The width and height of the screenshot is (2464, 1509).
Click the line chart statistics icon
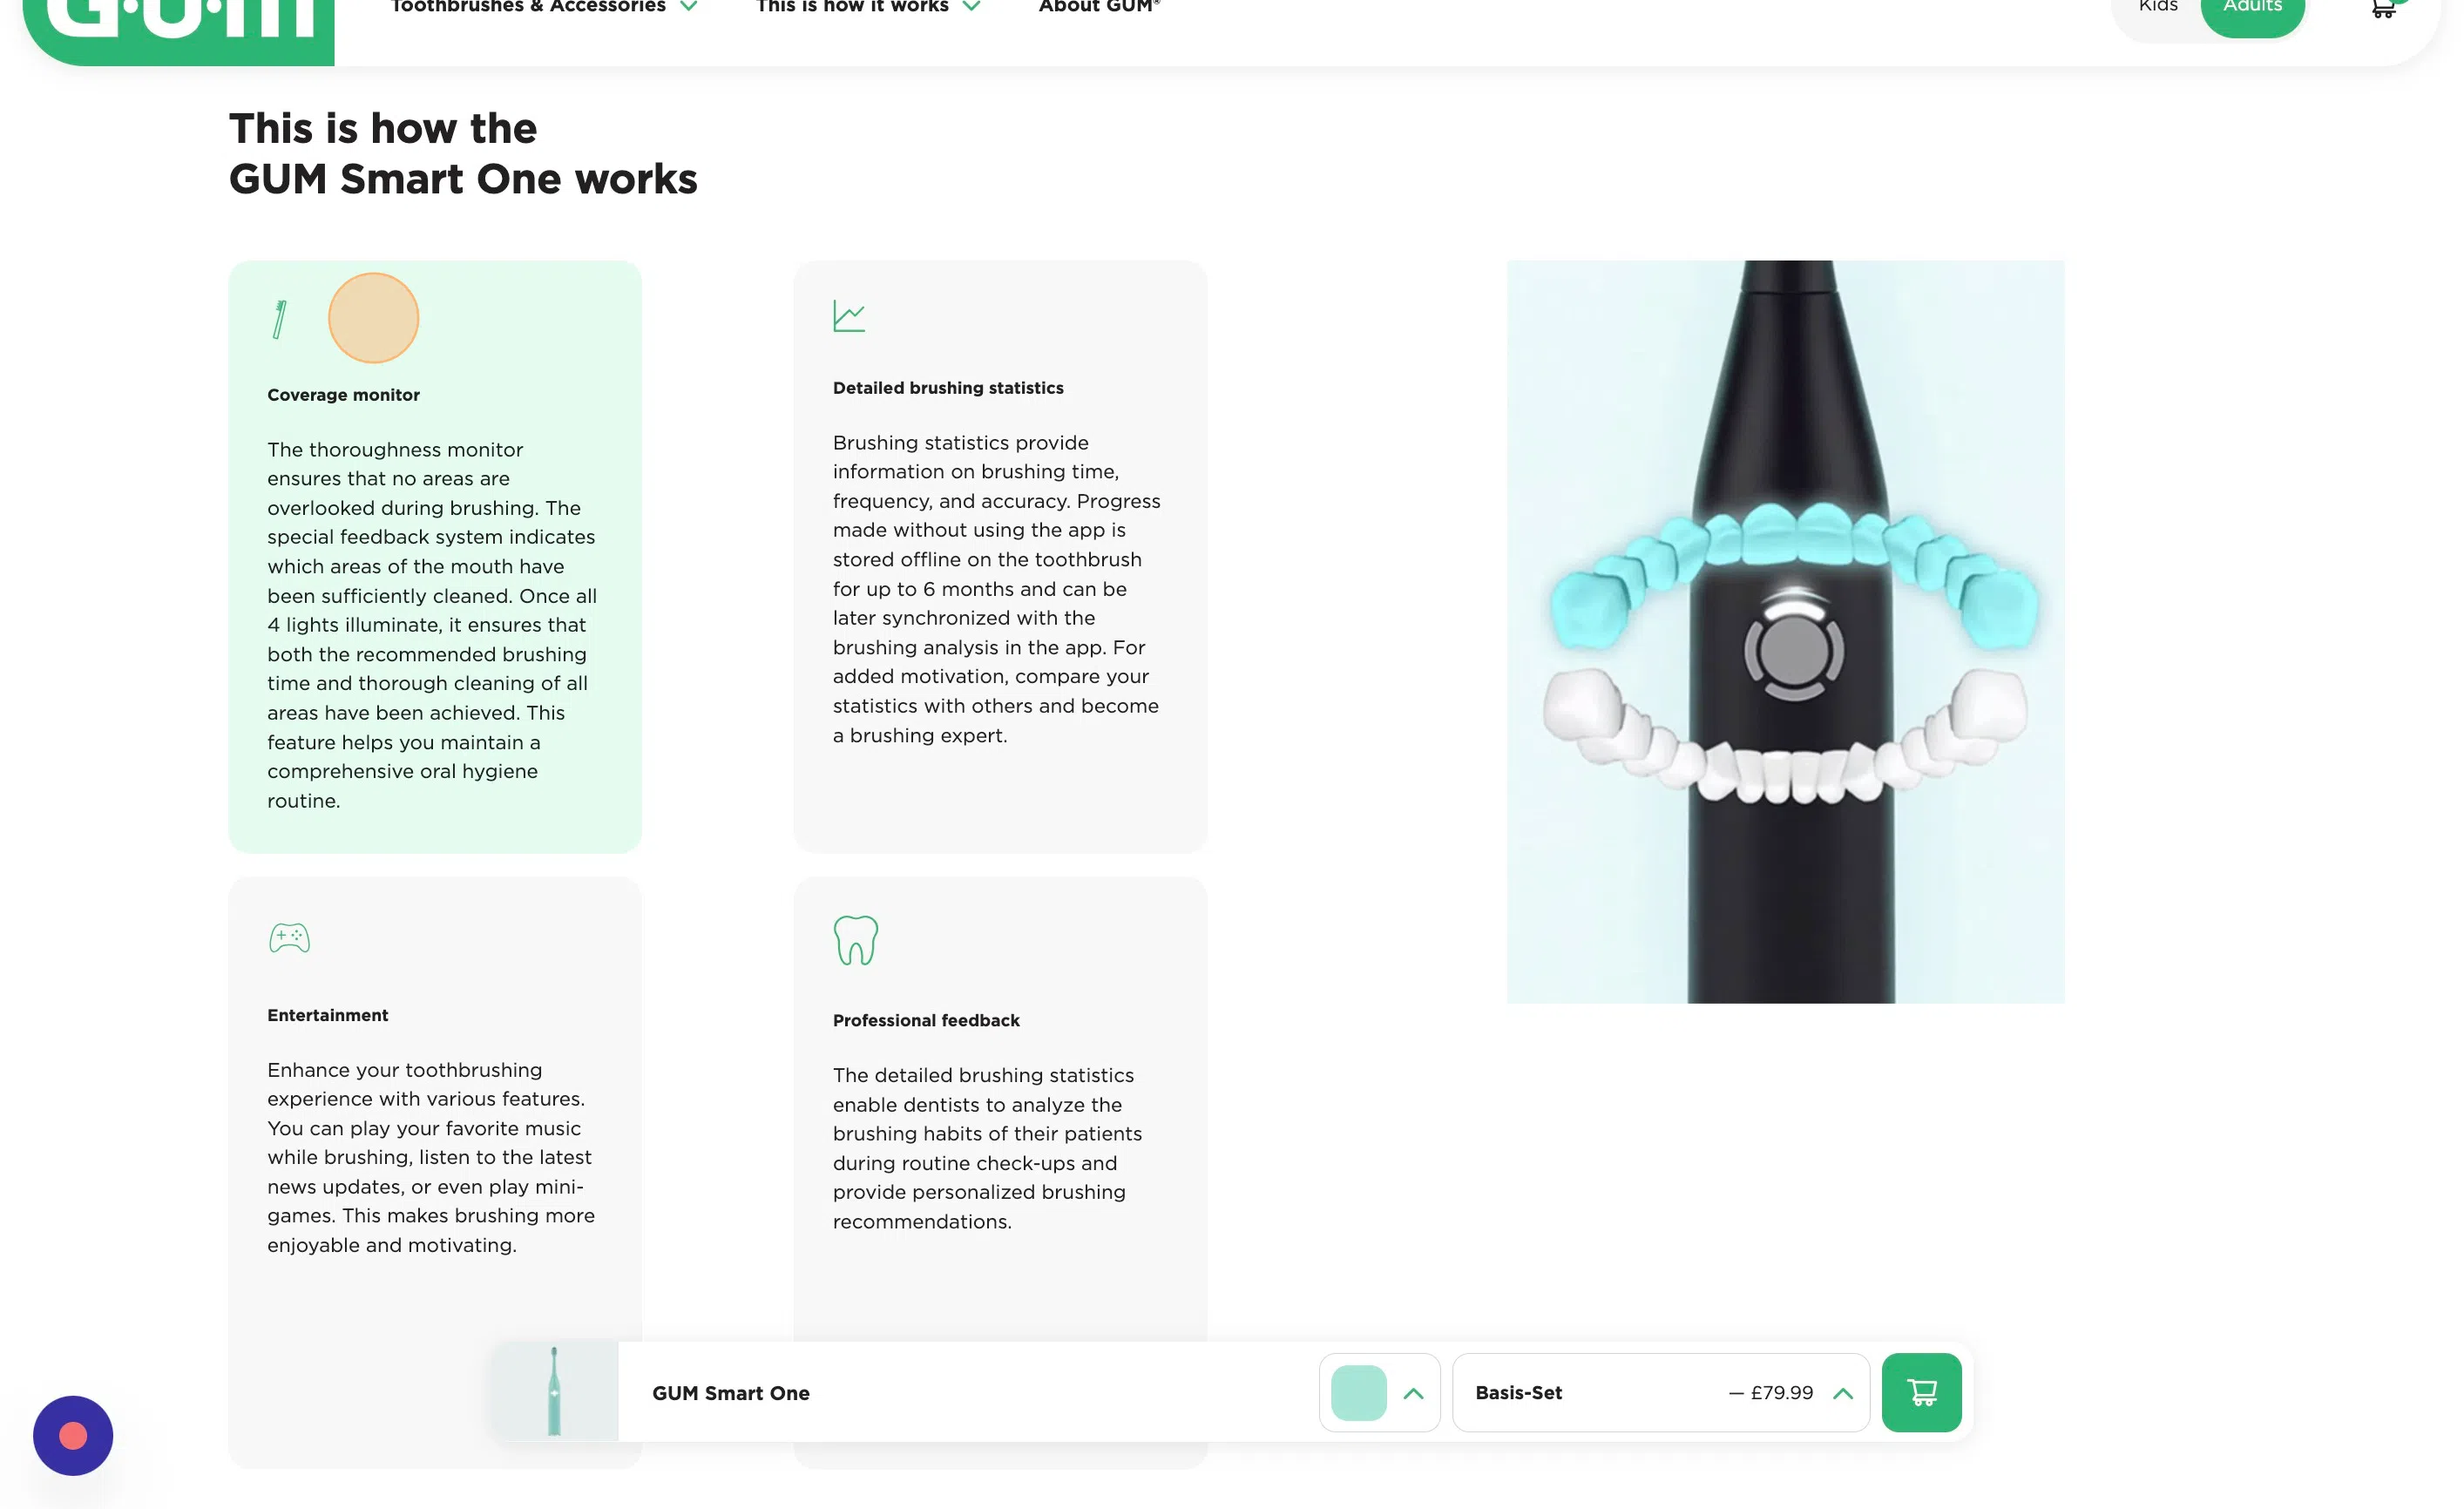pyautogui.click(x=849, y=316)
